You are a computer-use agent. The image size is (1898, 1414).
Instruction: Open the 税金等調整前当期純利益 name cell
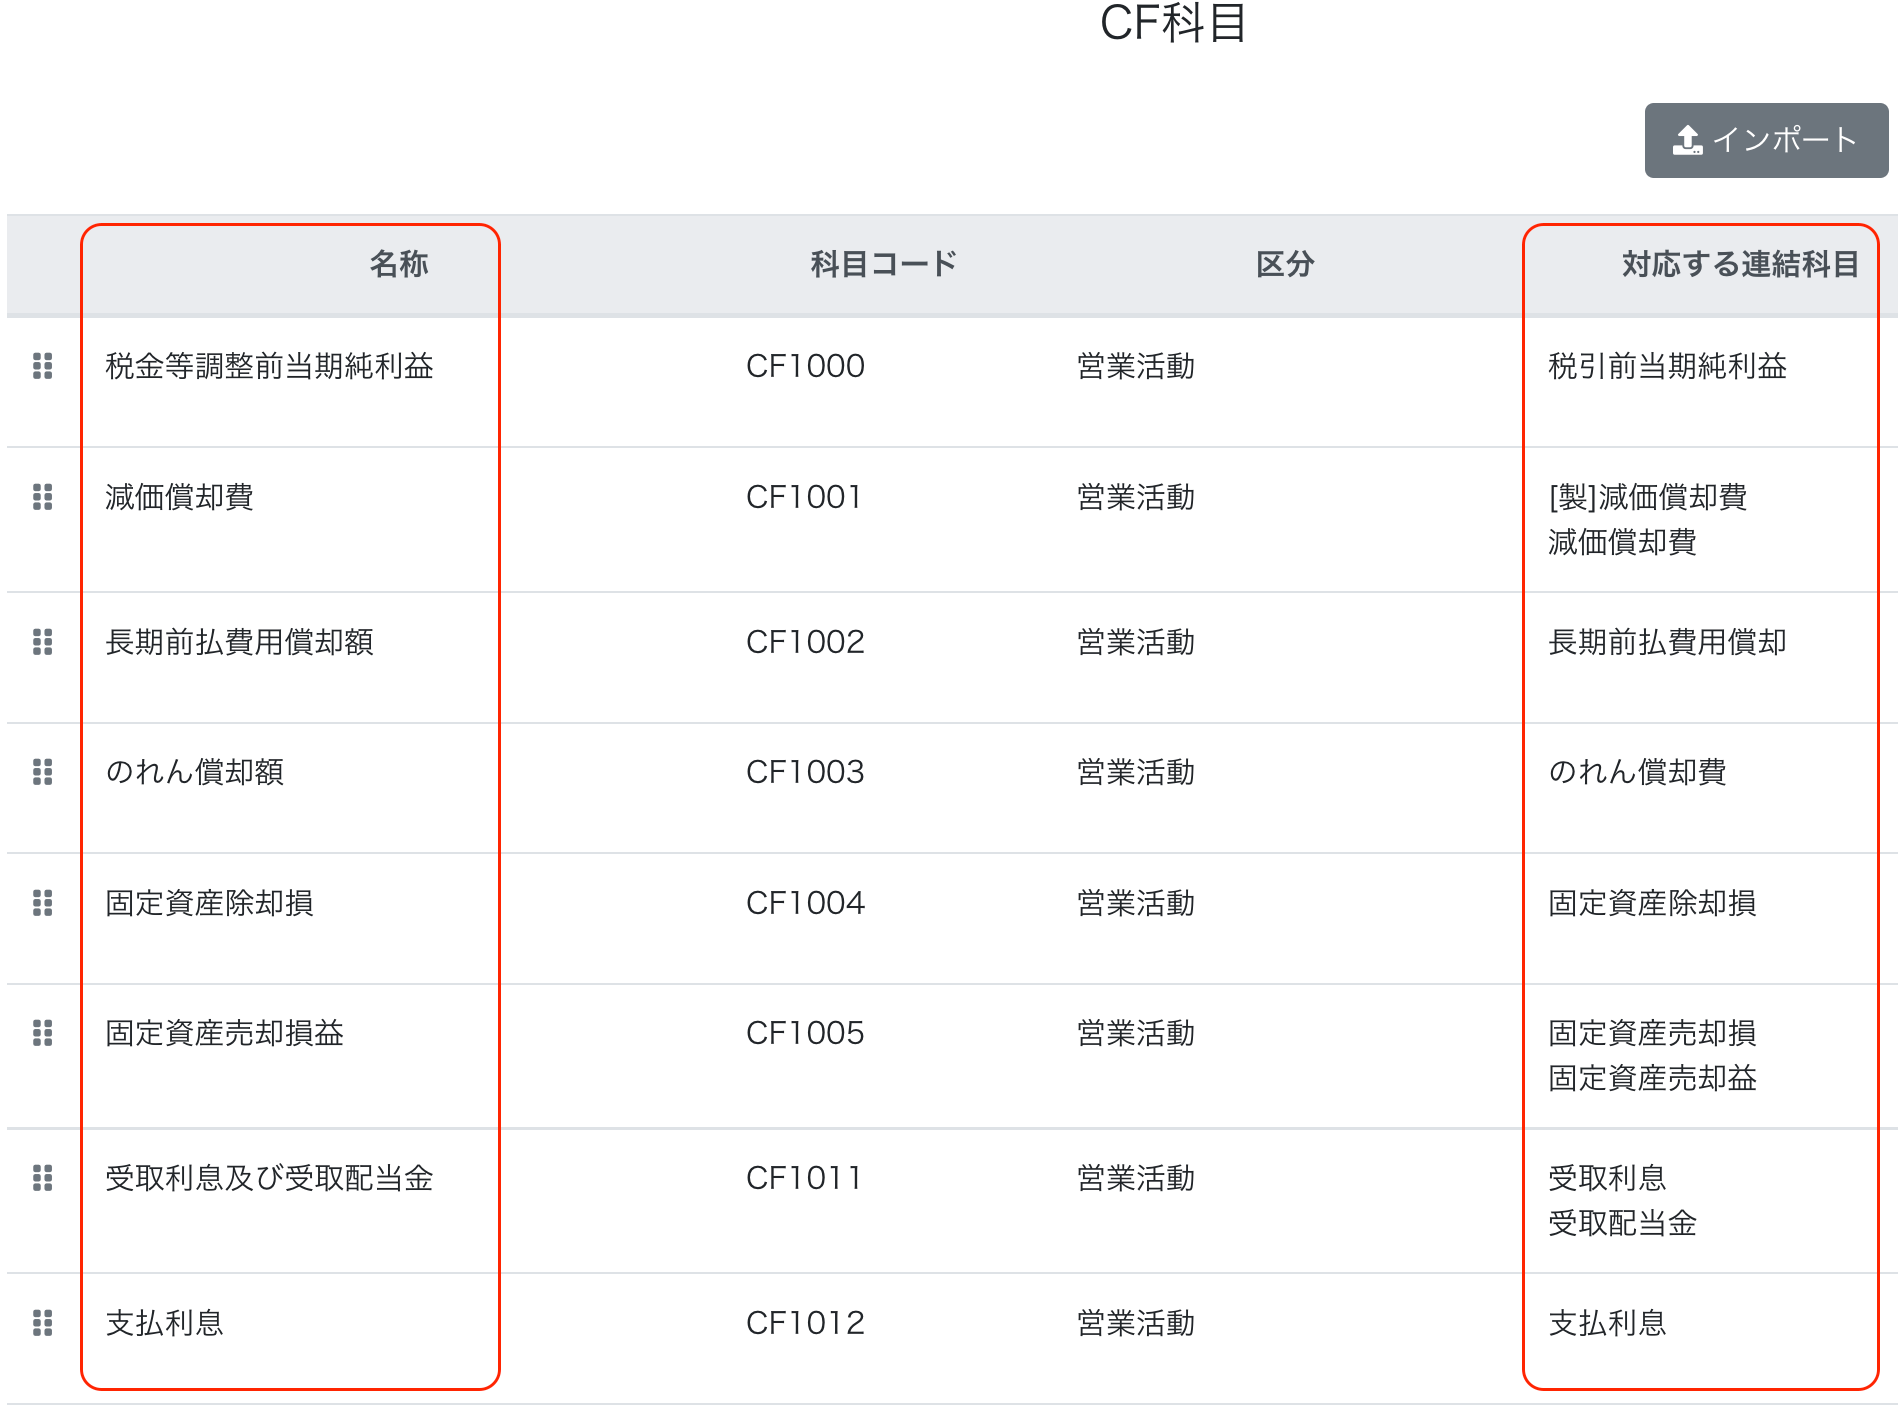(269, 366)
